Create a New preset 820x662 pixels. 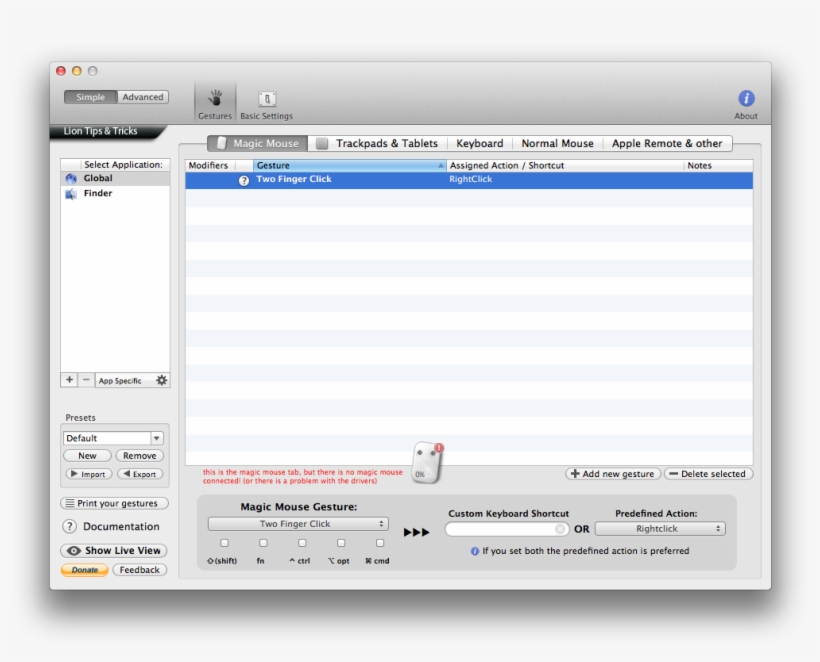click(x=87, y=456)
